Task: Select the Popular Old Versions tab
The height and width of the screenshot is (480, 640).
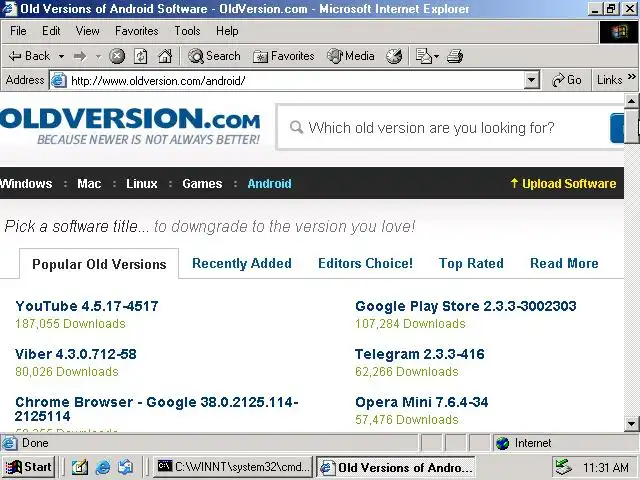Action: pyautogui.click(x=99, y=264)
